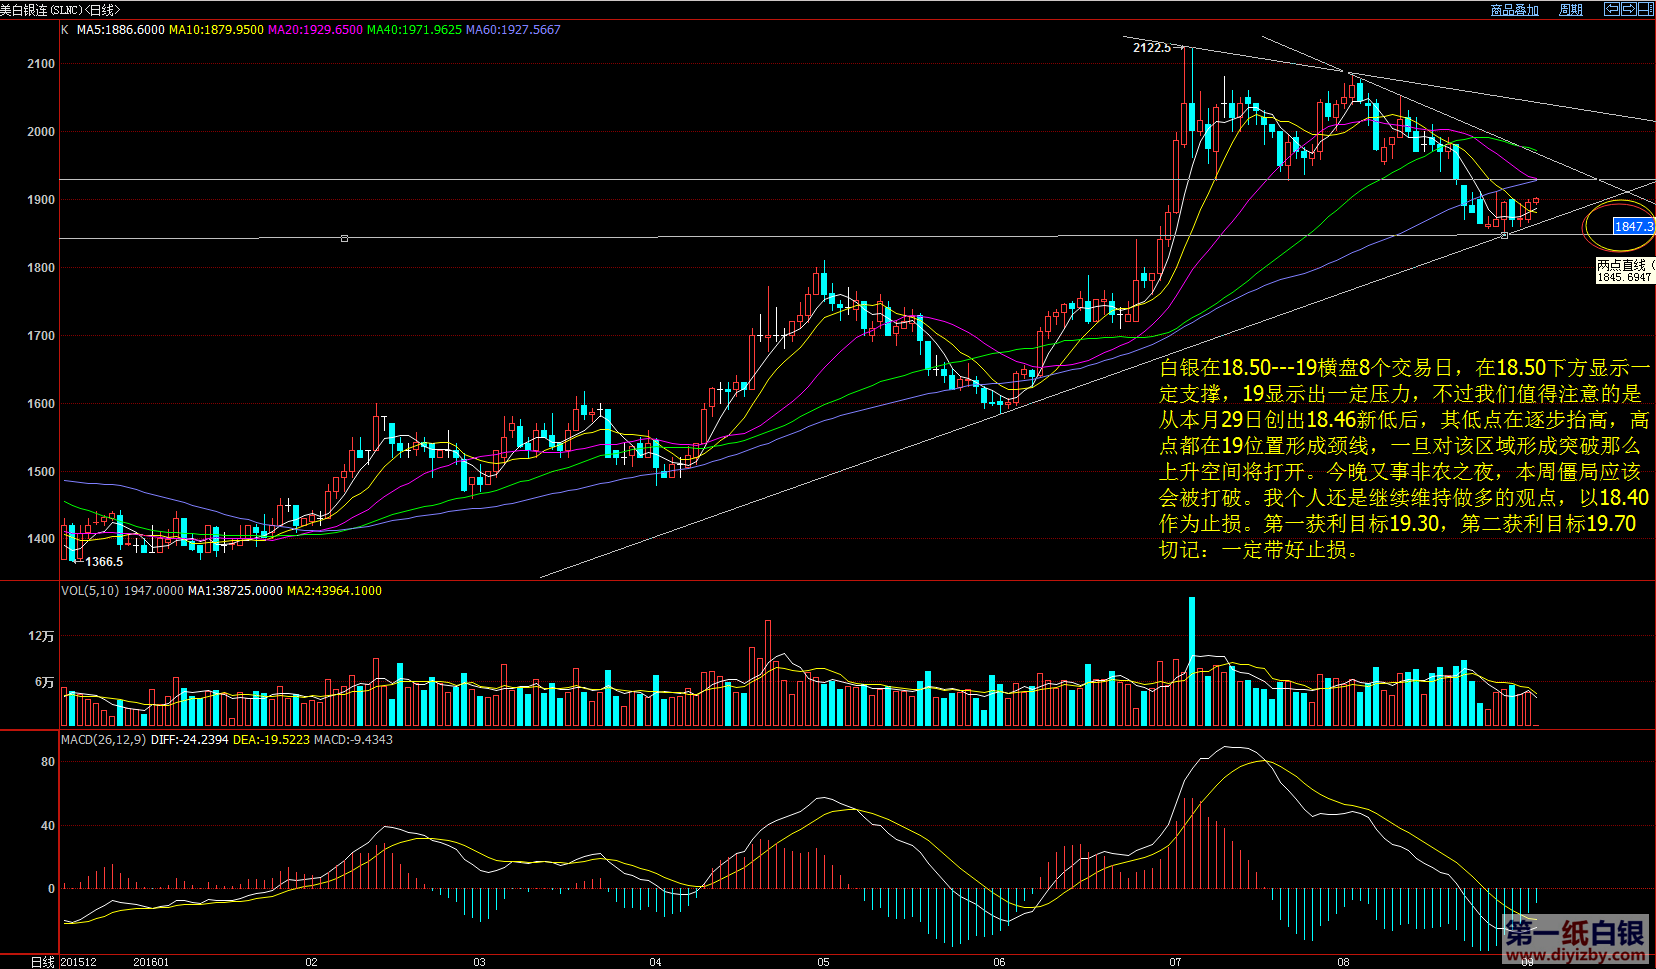The width and height of the screenshot is (1656, 969).
Task: Click the MACD(26,12,9) indicator header
Action: pyautogui.click(x=103, y=740)
